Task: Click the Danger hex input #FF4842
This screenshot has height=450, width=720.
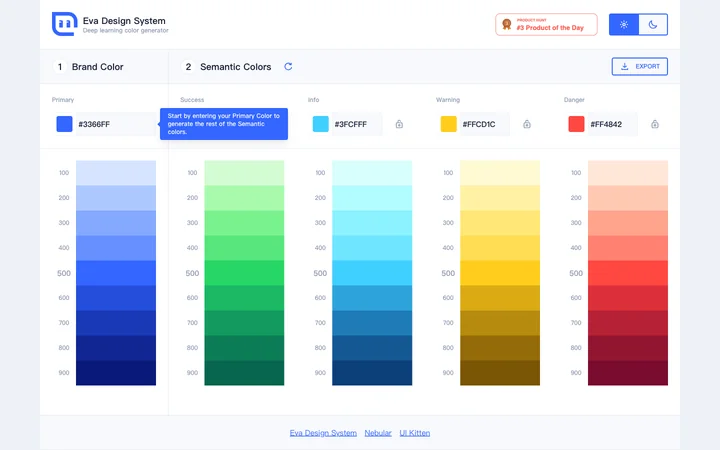Action: (613, 124)
